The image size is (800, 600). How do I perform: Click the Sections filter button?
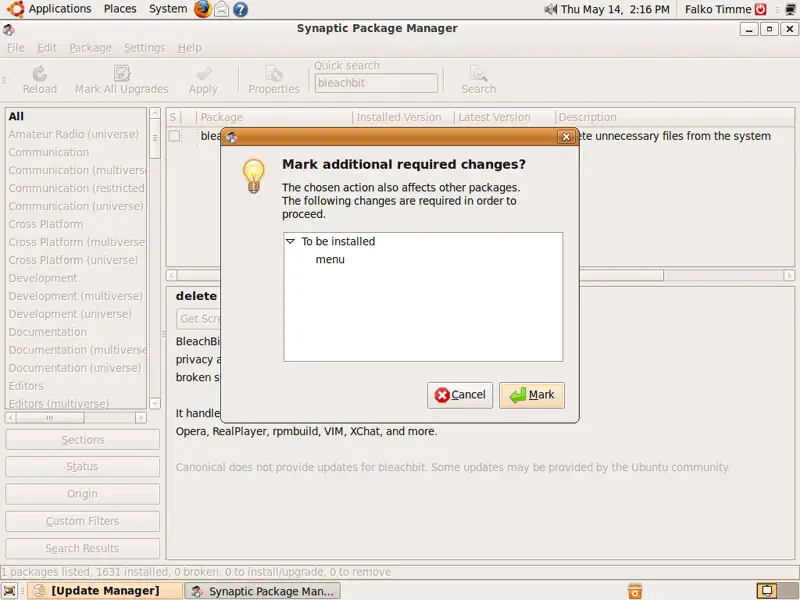click(x=82, y=440)
